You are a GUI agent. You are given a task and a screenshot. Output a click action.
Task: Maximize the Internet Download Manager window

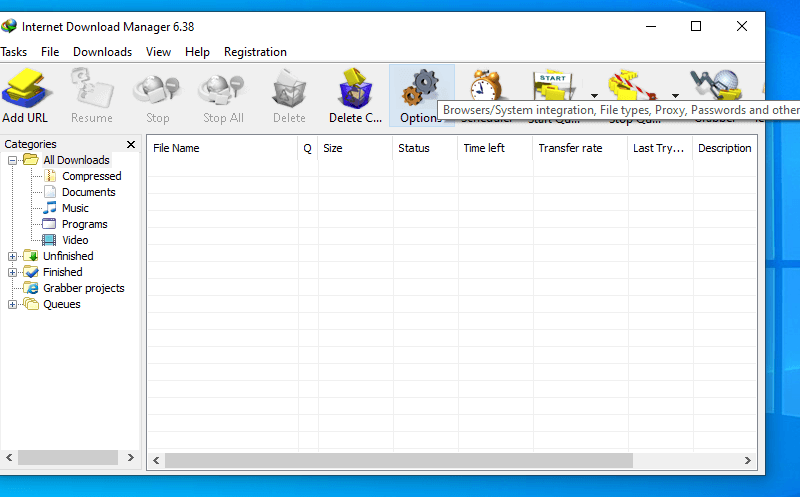696,26
